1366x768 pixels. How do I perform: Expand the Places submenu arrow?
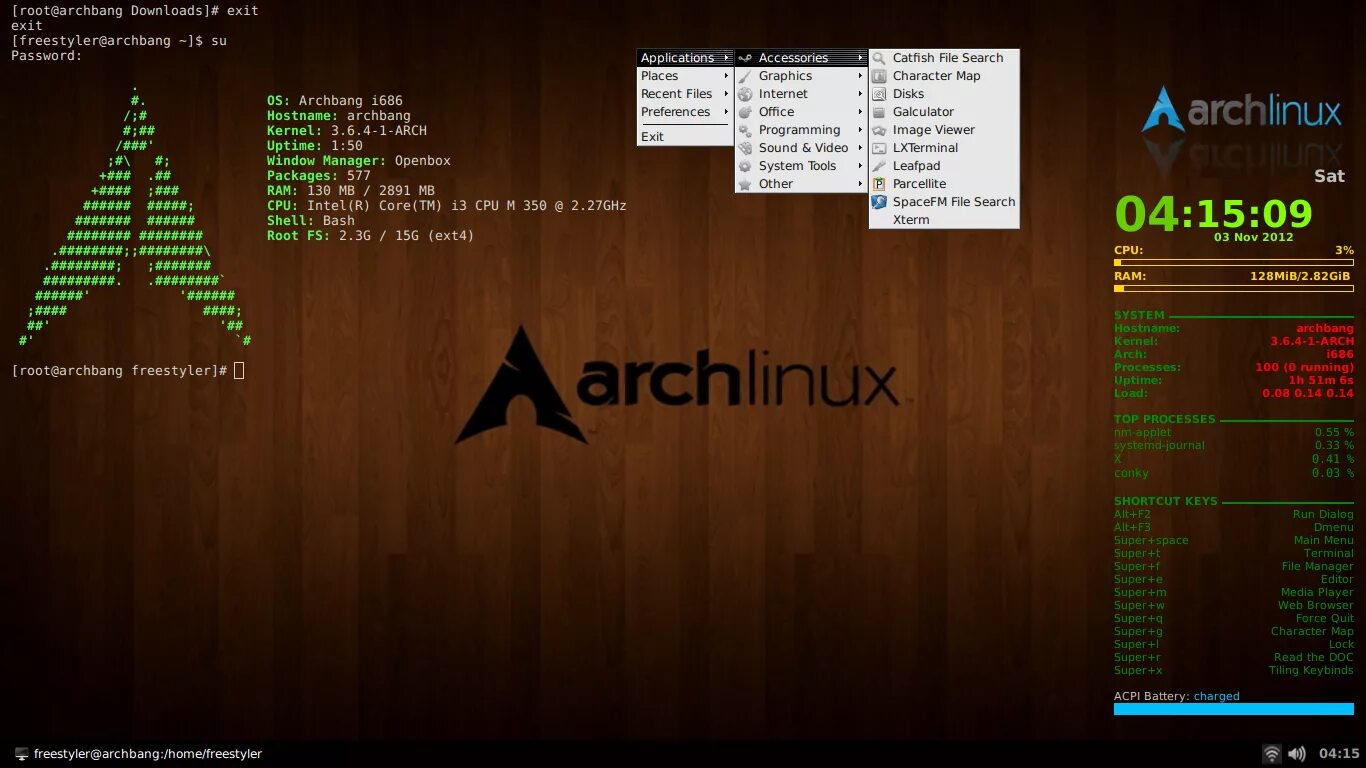[726, 76]
